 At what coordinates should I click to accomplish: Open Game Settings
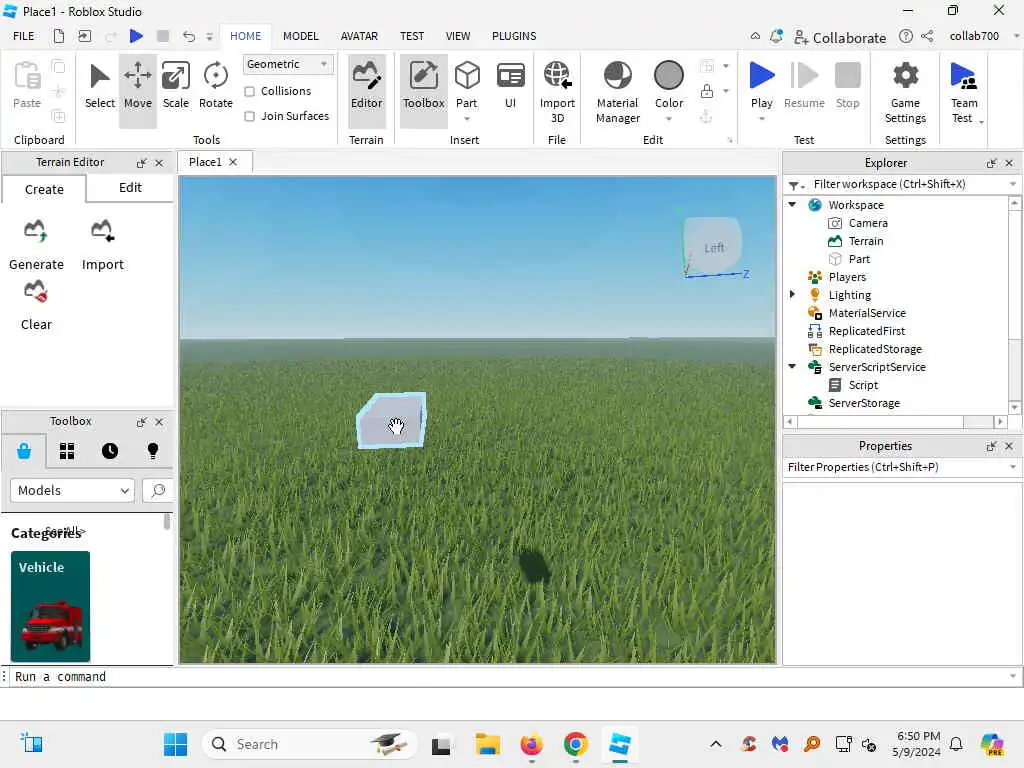905,91
